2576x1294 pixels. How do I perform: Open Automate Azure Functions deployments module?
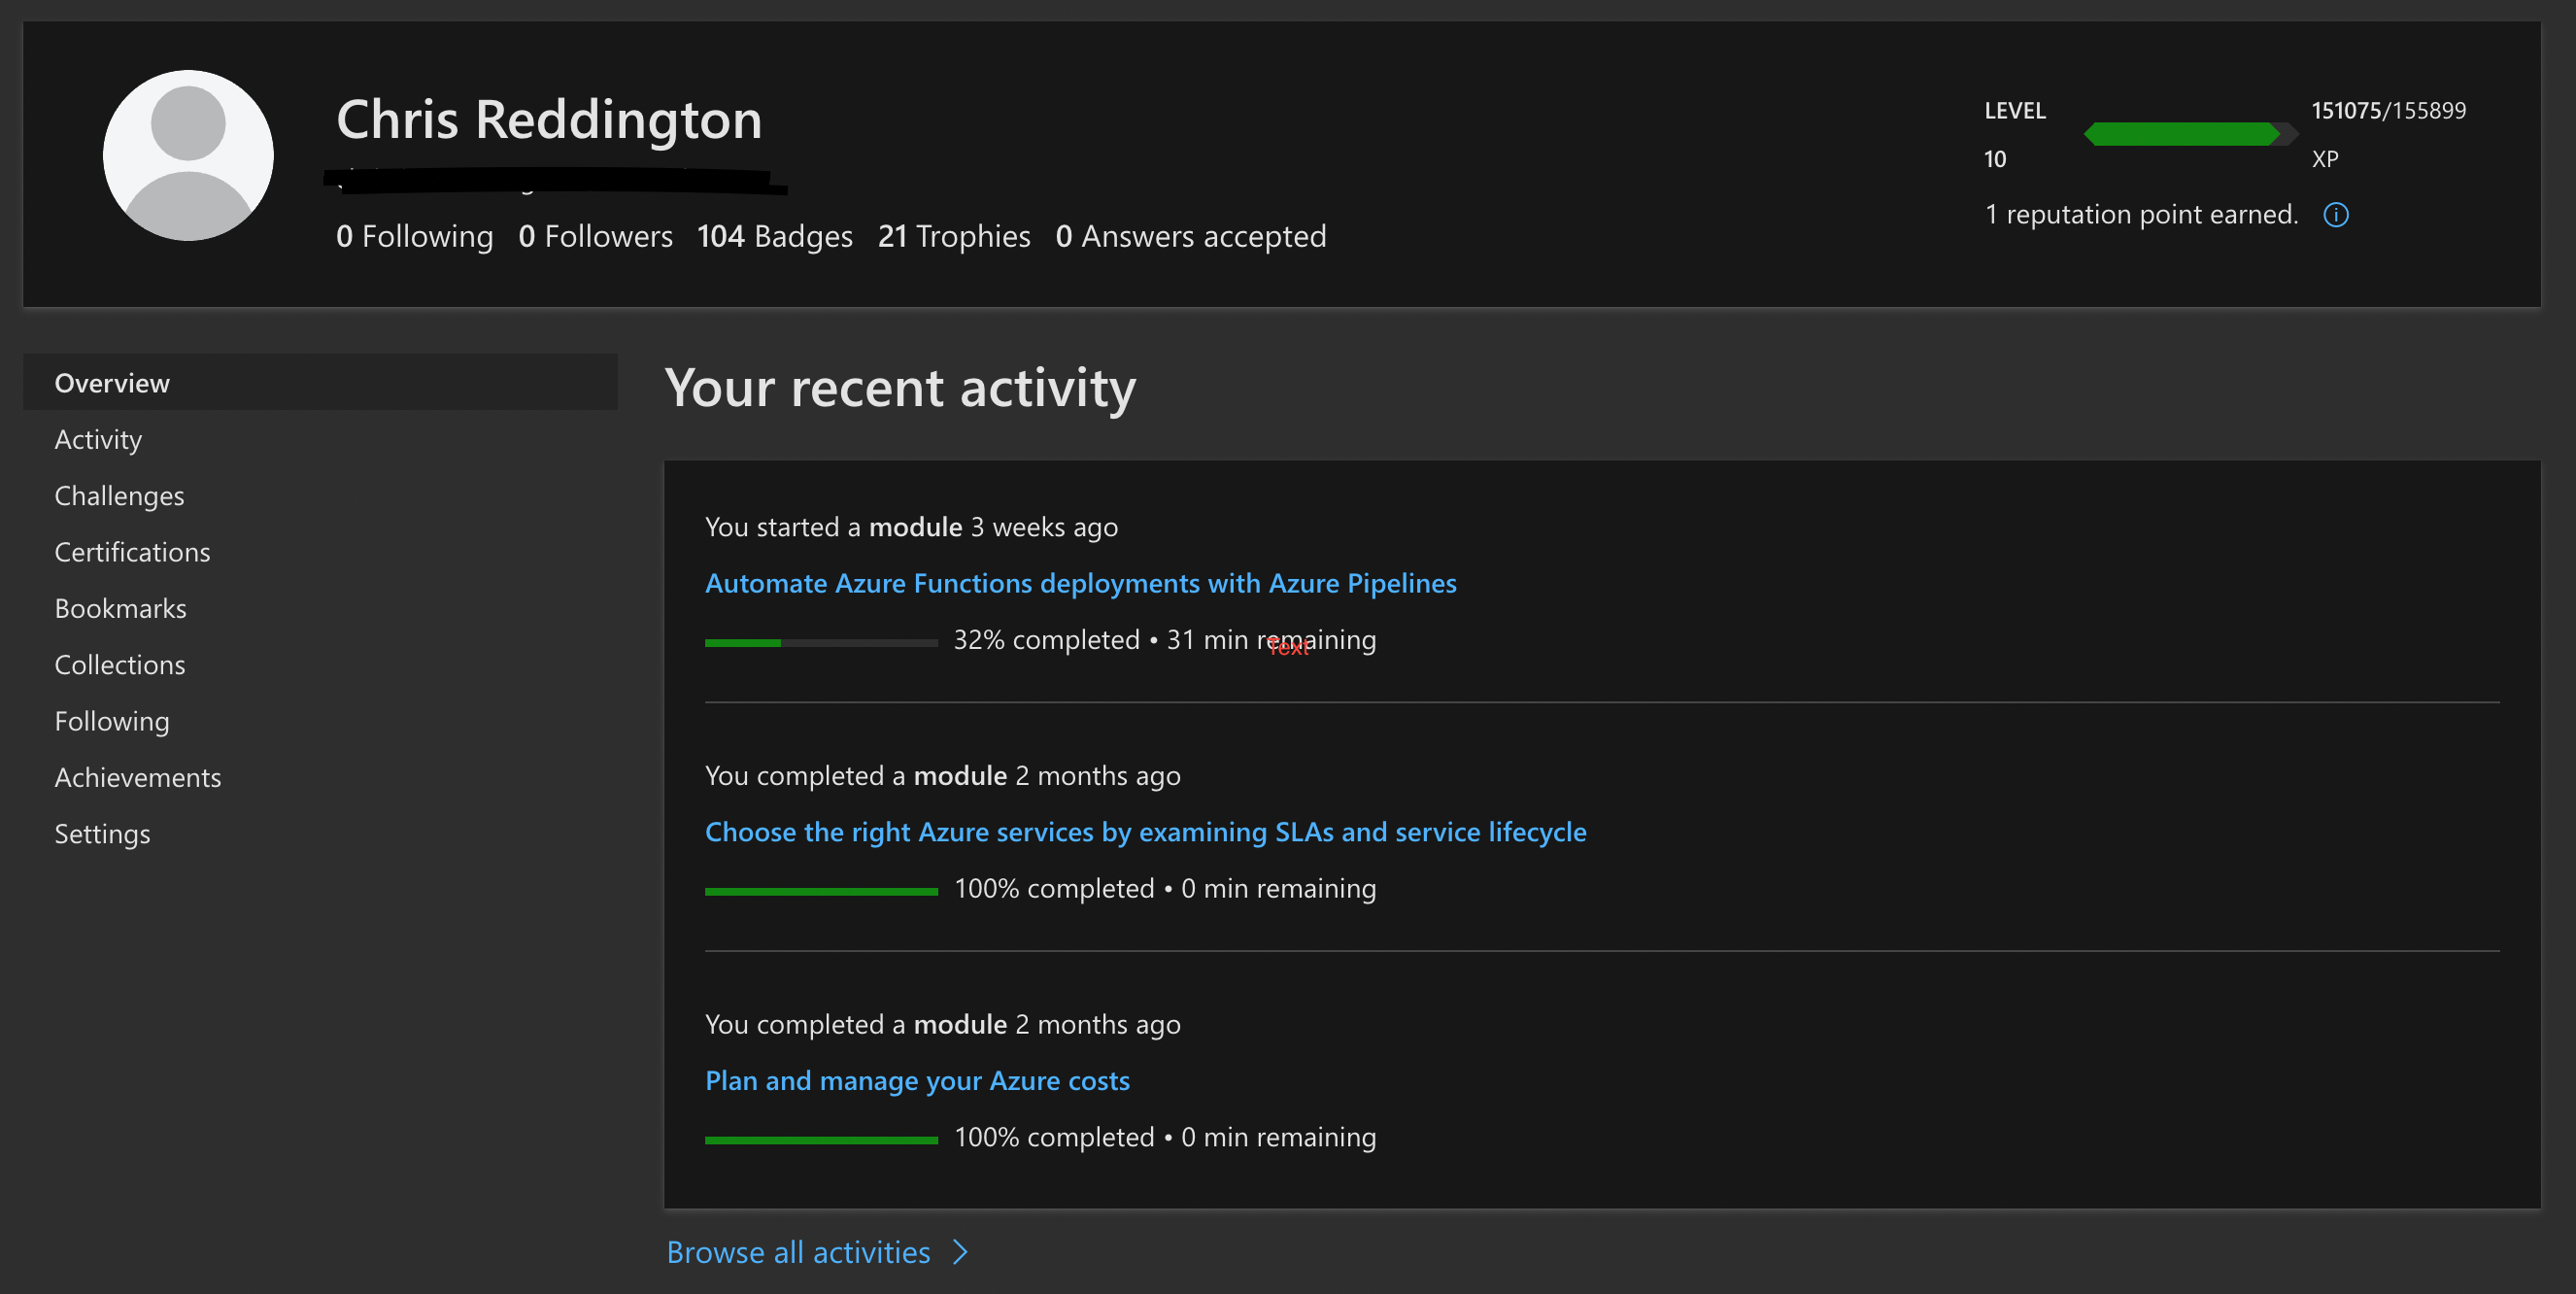1079,581
